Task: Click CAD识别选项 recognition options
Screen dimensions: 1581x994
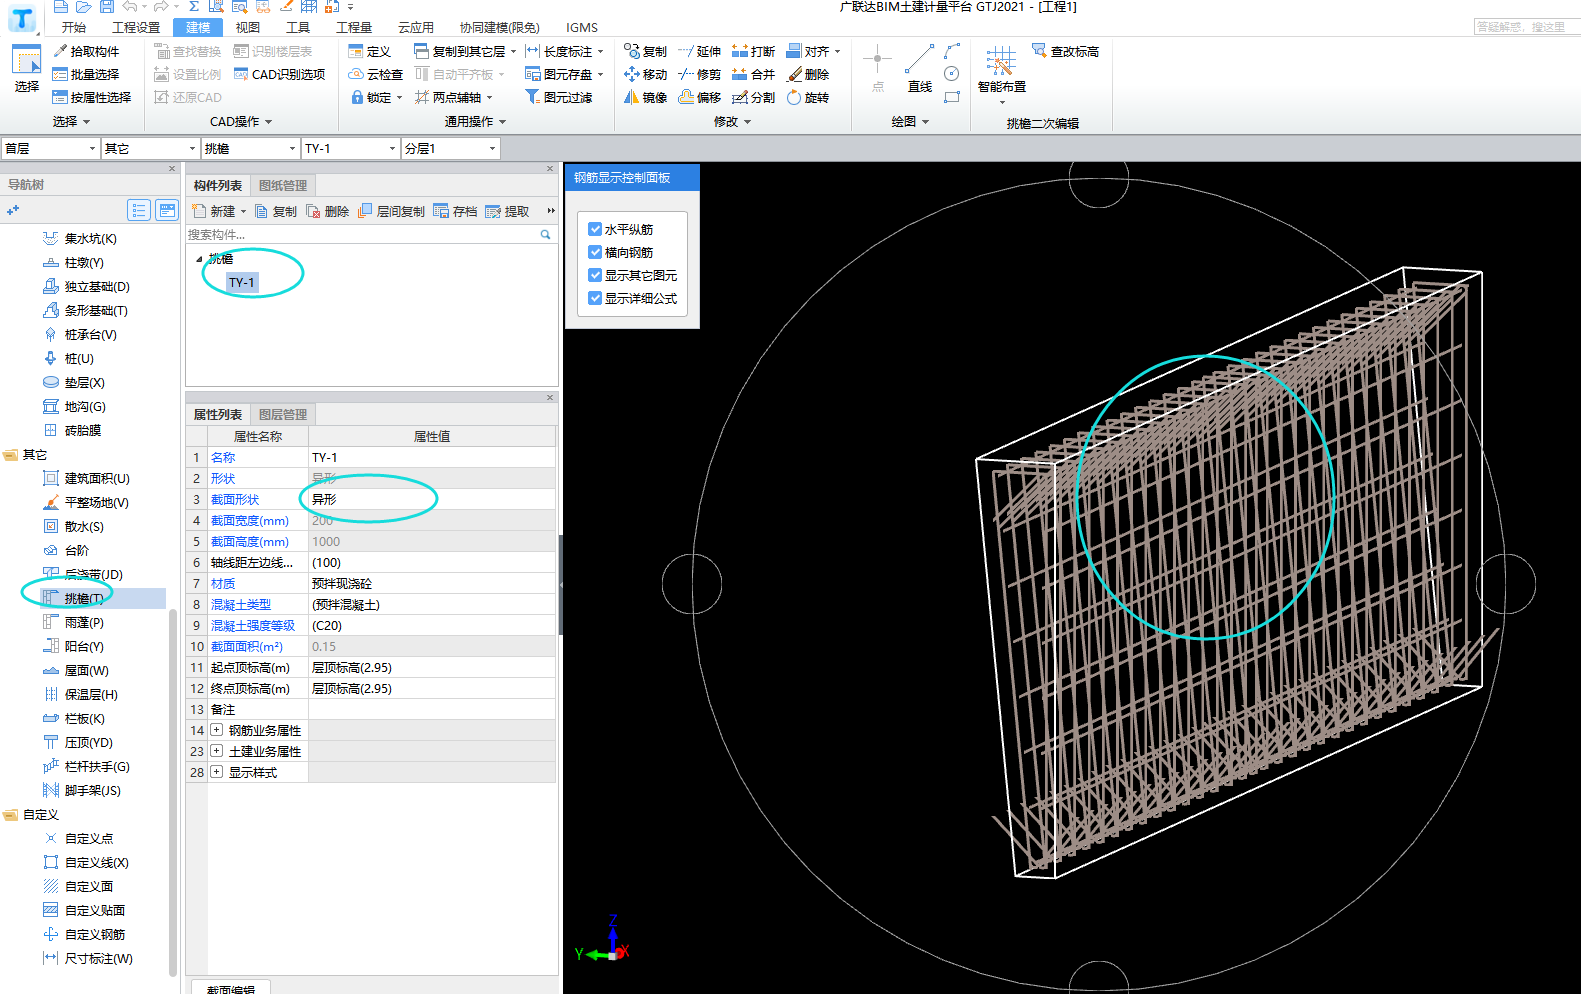Action: (279, 74)
